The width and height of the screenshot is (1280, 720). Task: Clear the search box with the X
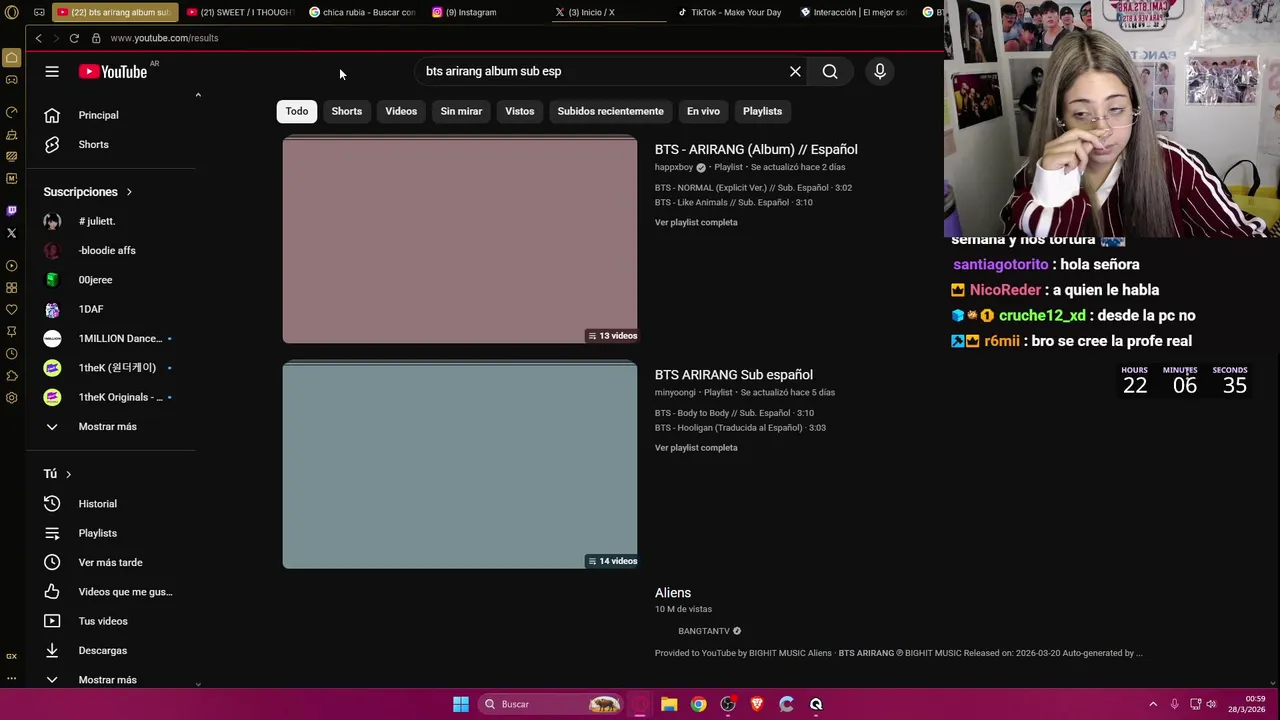(795, 71)
